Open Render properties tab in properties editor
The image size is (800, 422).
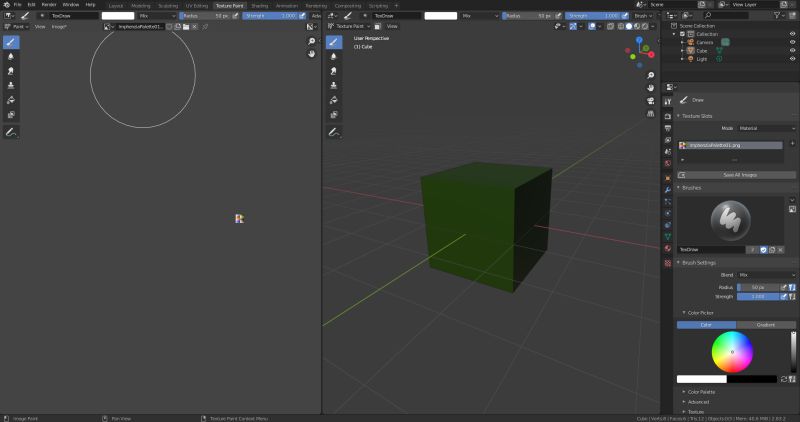coord(667,116)
